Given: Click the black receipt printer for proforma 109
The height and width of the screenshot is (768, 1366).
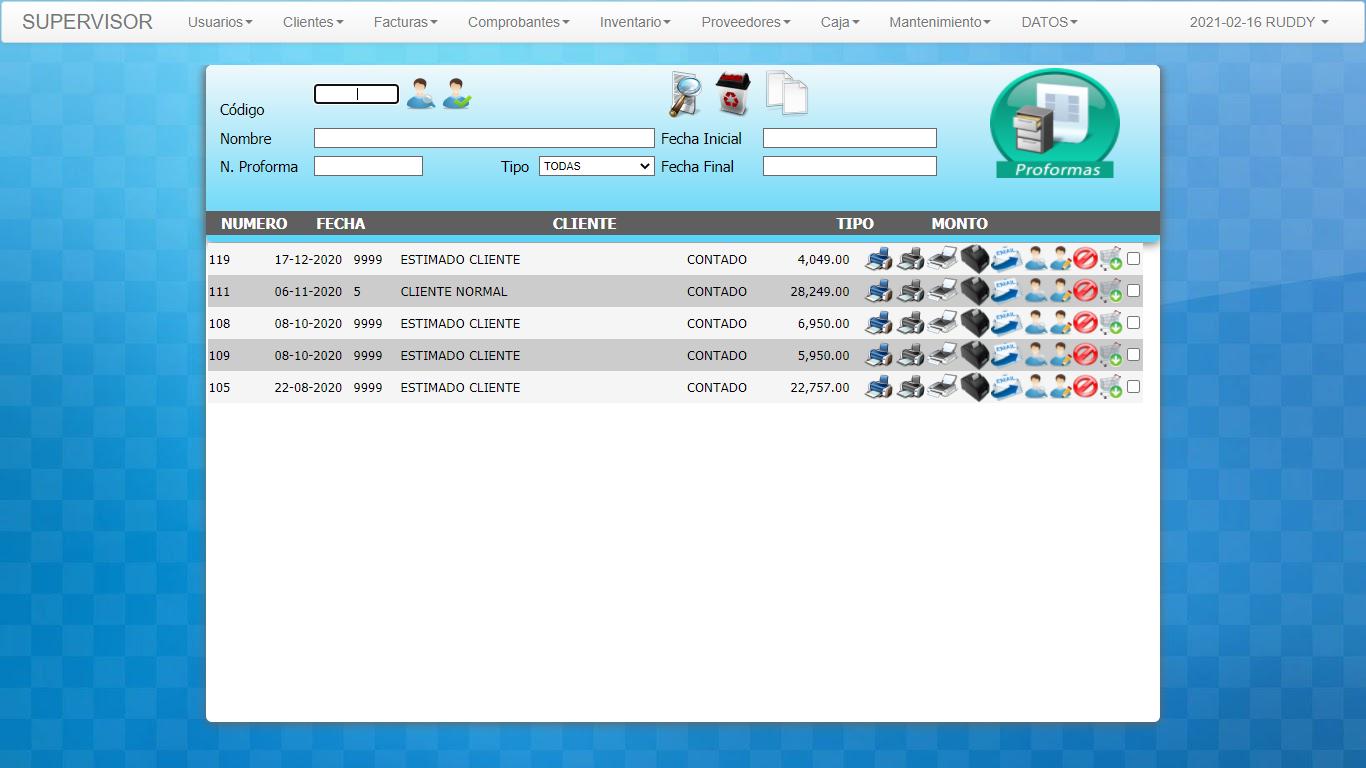Looking at the screenshot, I should click(975, 356).
